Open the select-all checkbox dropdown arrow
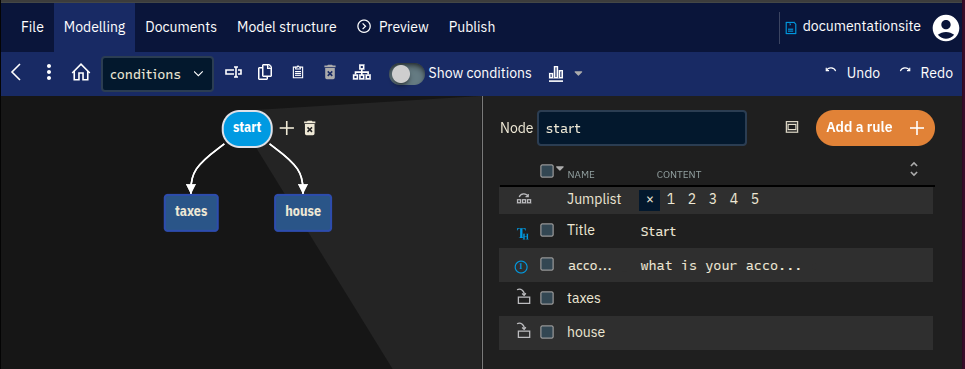The height and width of the screenshot is (369, 965). [559, 168]
